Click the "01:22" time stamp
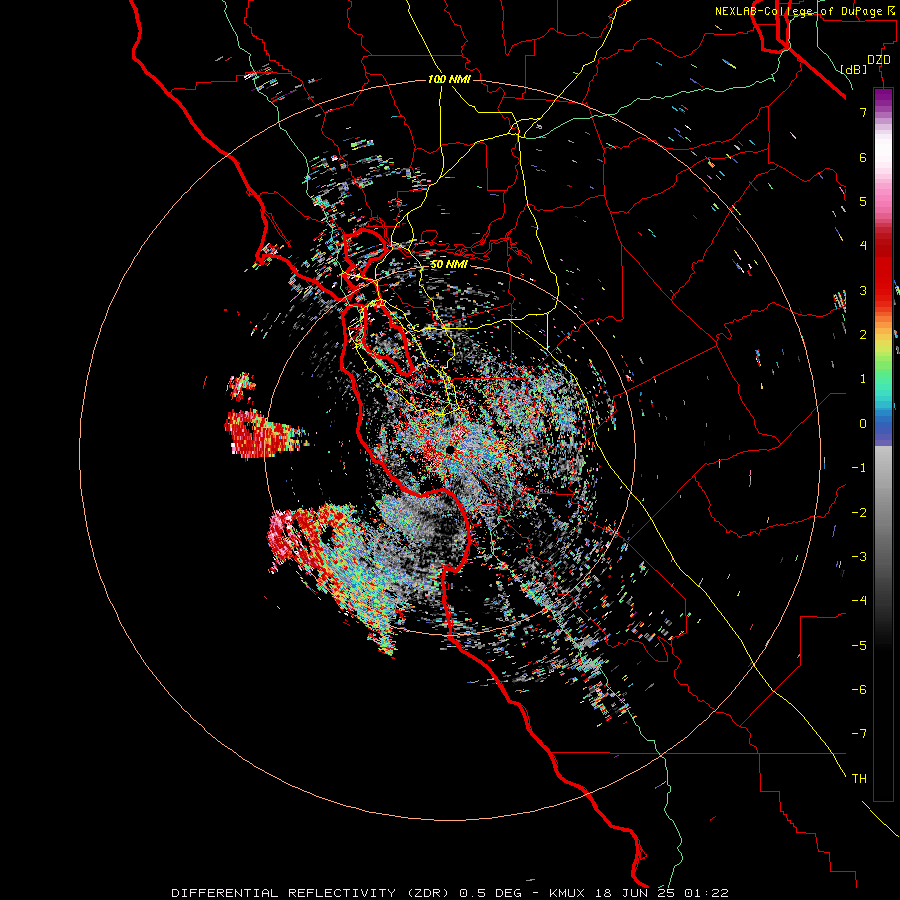Screen dimensions: 900x900 coord(706,893)
